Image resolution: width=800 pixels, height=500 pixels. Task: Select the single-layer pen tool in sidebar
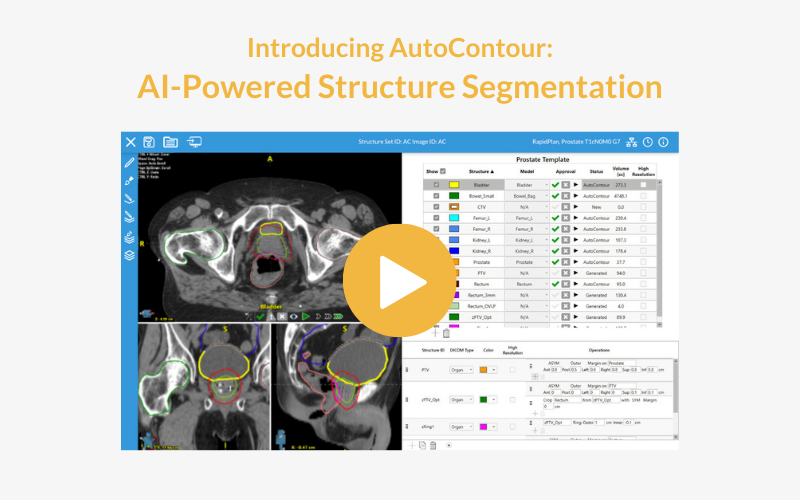tap(129, 199)
